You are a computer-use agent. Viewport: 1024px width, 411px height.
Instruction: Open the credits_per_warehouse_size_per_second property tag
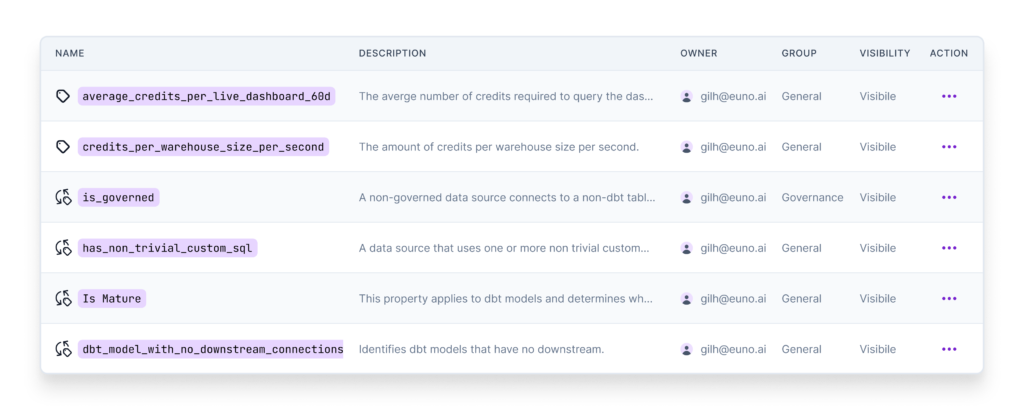(203, 147)
